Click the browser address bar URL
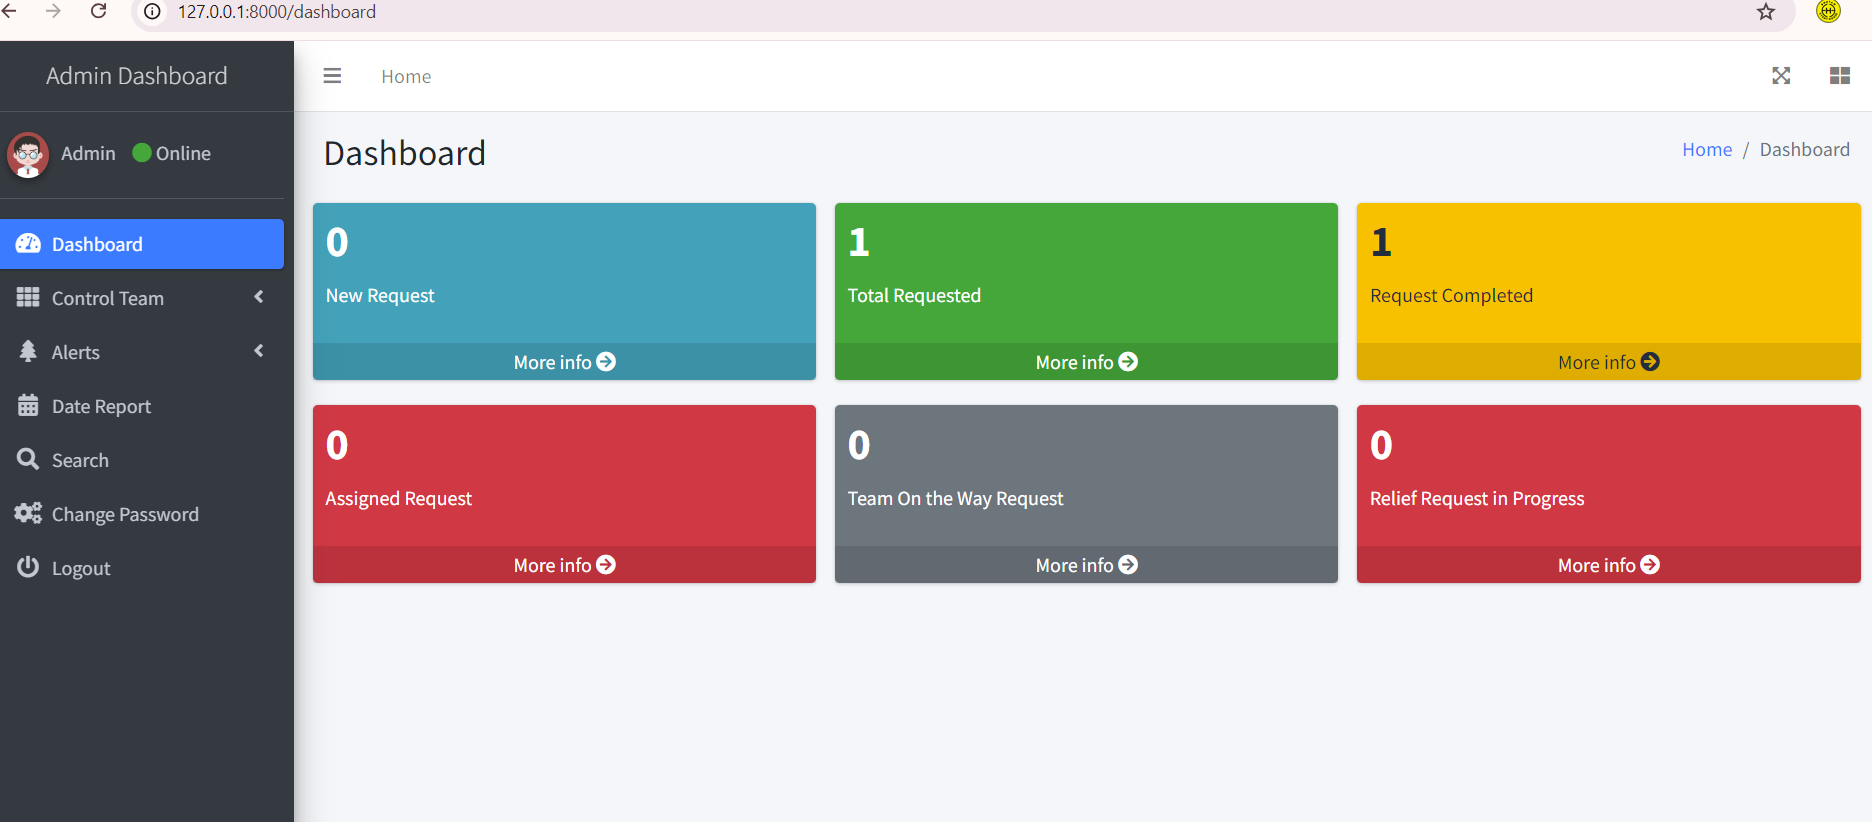This screenshot has width=1872, height=822. pyautogui.click(x=277, y=12)
